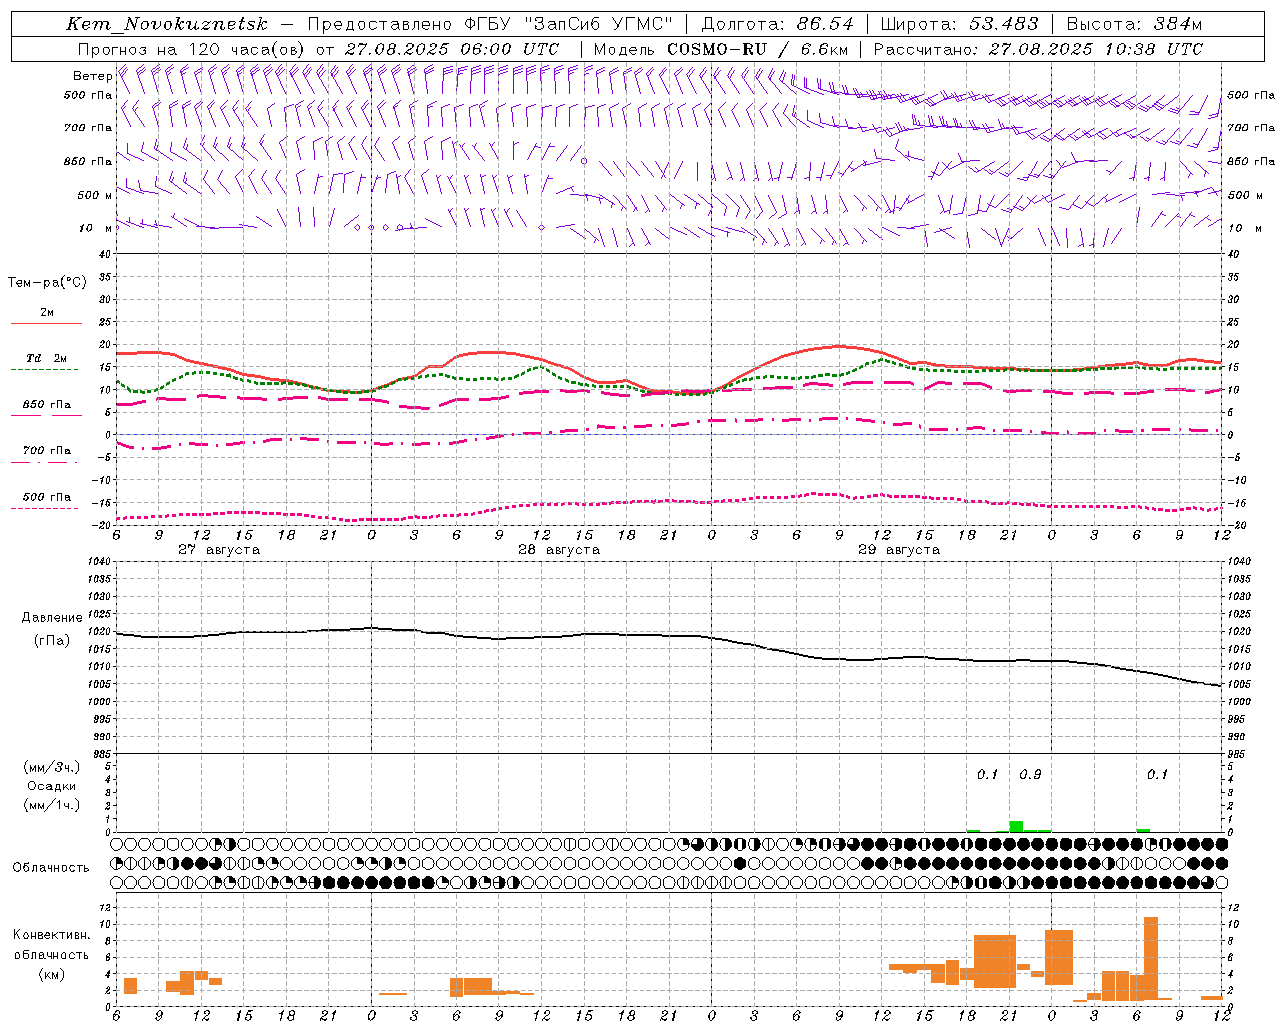Click the red solid line sample under '2м'
Image resolution: width=1280 pixels, height=1024 pixels.
[46, 324]
